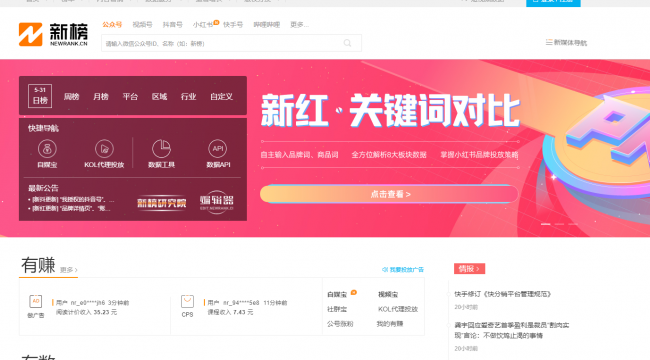Open the 周榜 weekly ranking
650x360 pixels.
click(71, 97)
